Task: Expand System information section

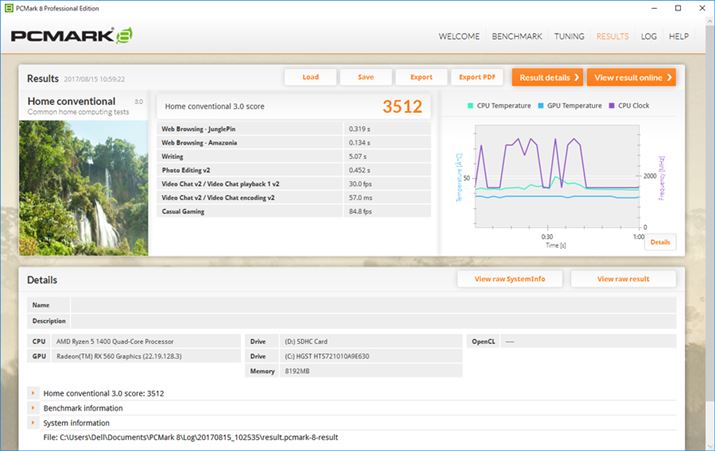Action: pos(33,423)
